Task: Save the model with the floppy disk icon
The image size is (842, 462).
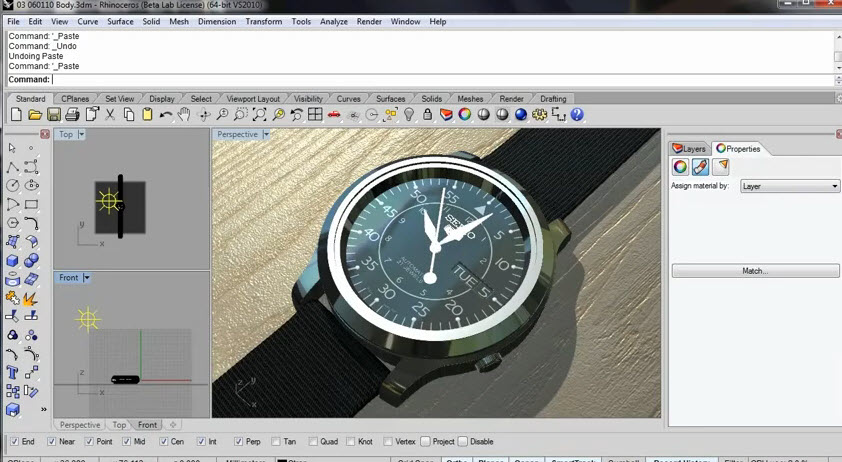Action: pos(54,114)
